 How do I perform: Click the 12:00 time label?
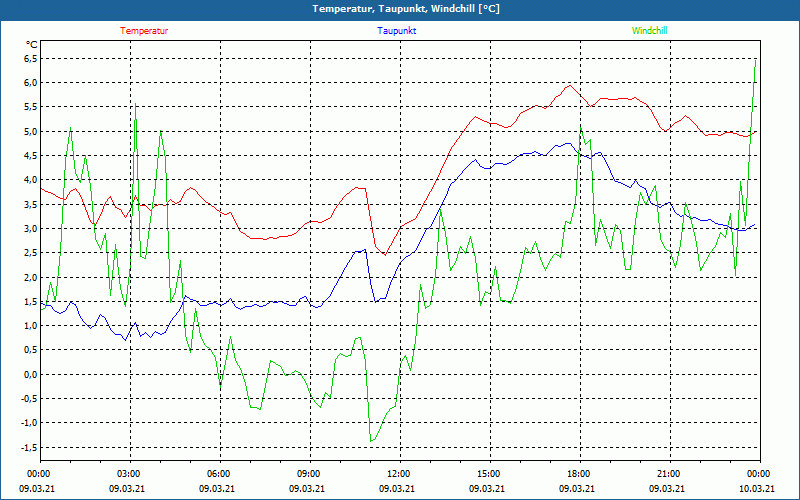tap(397, 474)
